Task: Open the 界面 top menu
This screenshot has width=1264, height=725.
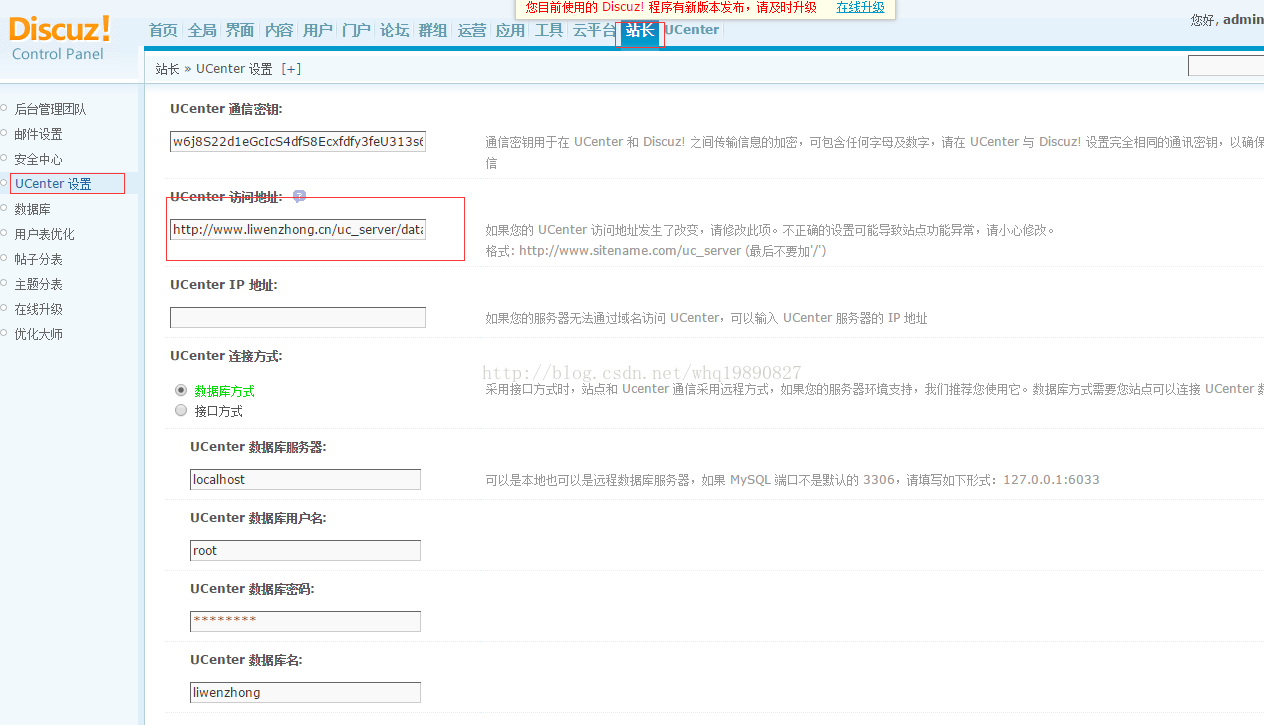Action: coord(240,30)
